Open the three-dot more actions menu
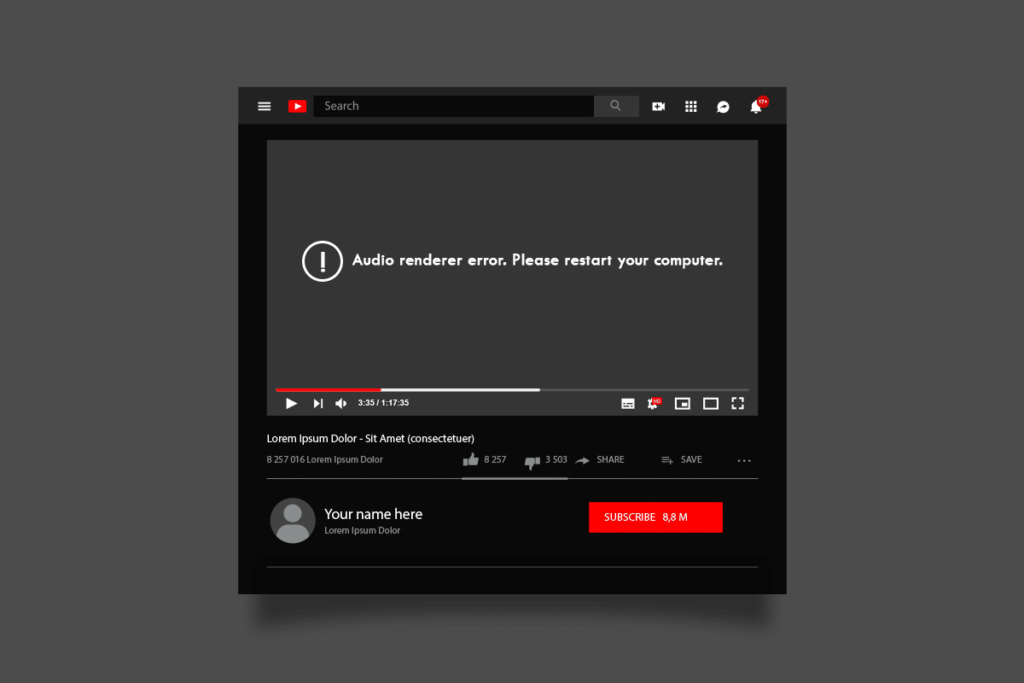This screenshot has width=1024, height=683. pos(744,460)
